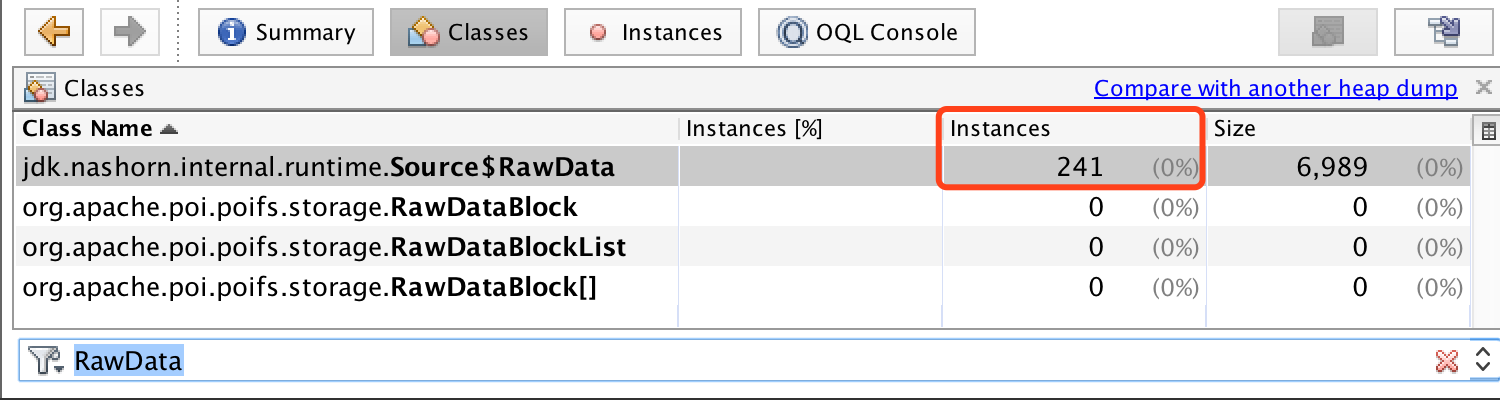
Task: Clear the filter with the red X
Action: [x=1446, y=361]
